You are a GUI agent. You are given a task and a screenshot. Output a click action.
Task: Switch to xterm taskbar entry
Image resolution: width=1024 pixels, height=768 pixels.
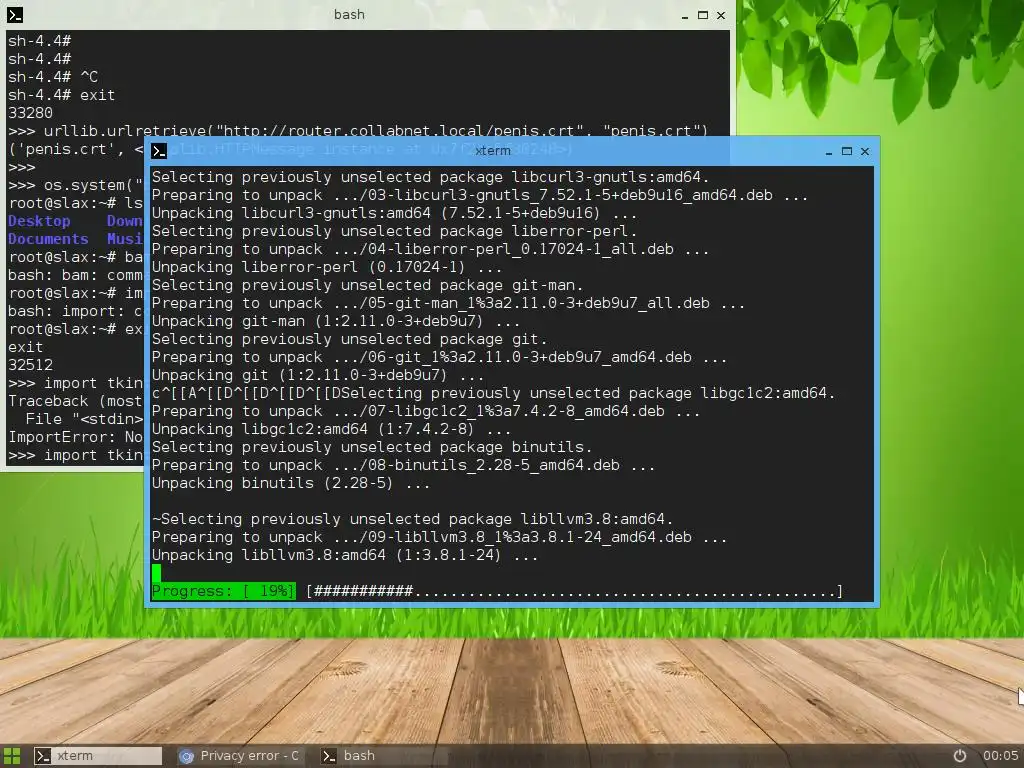(x=97, y=756)
